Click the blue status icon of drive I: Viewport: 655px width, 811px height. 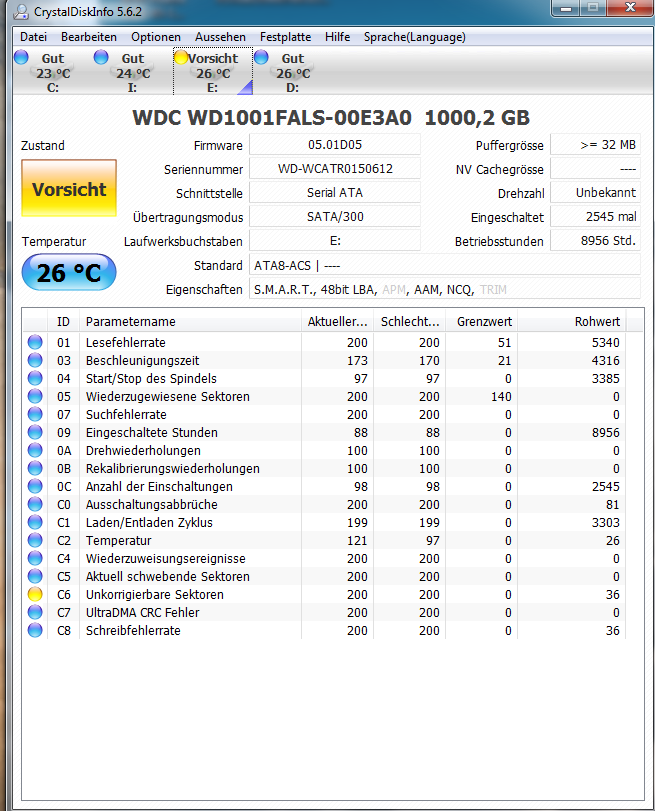tap(101, 57)
